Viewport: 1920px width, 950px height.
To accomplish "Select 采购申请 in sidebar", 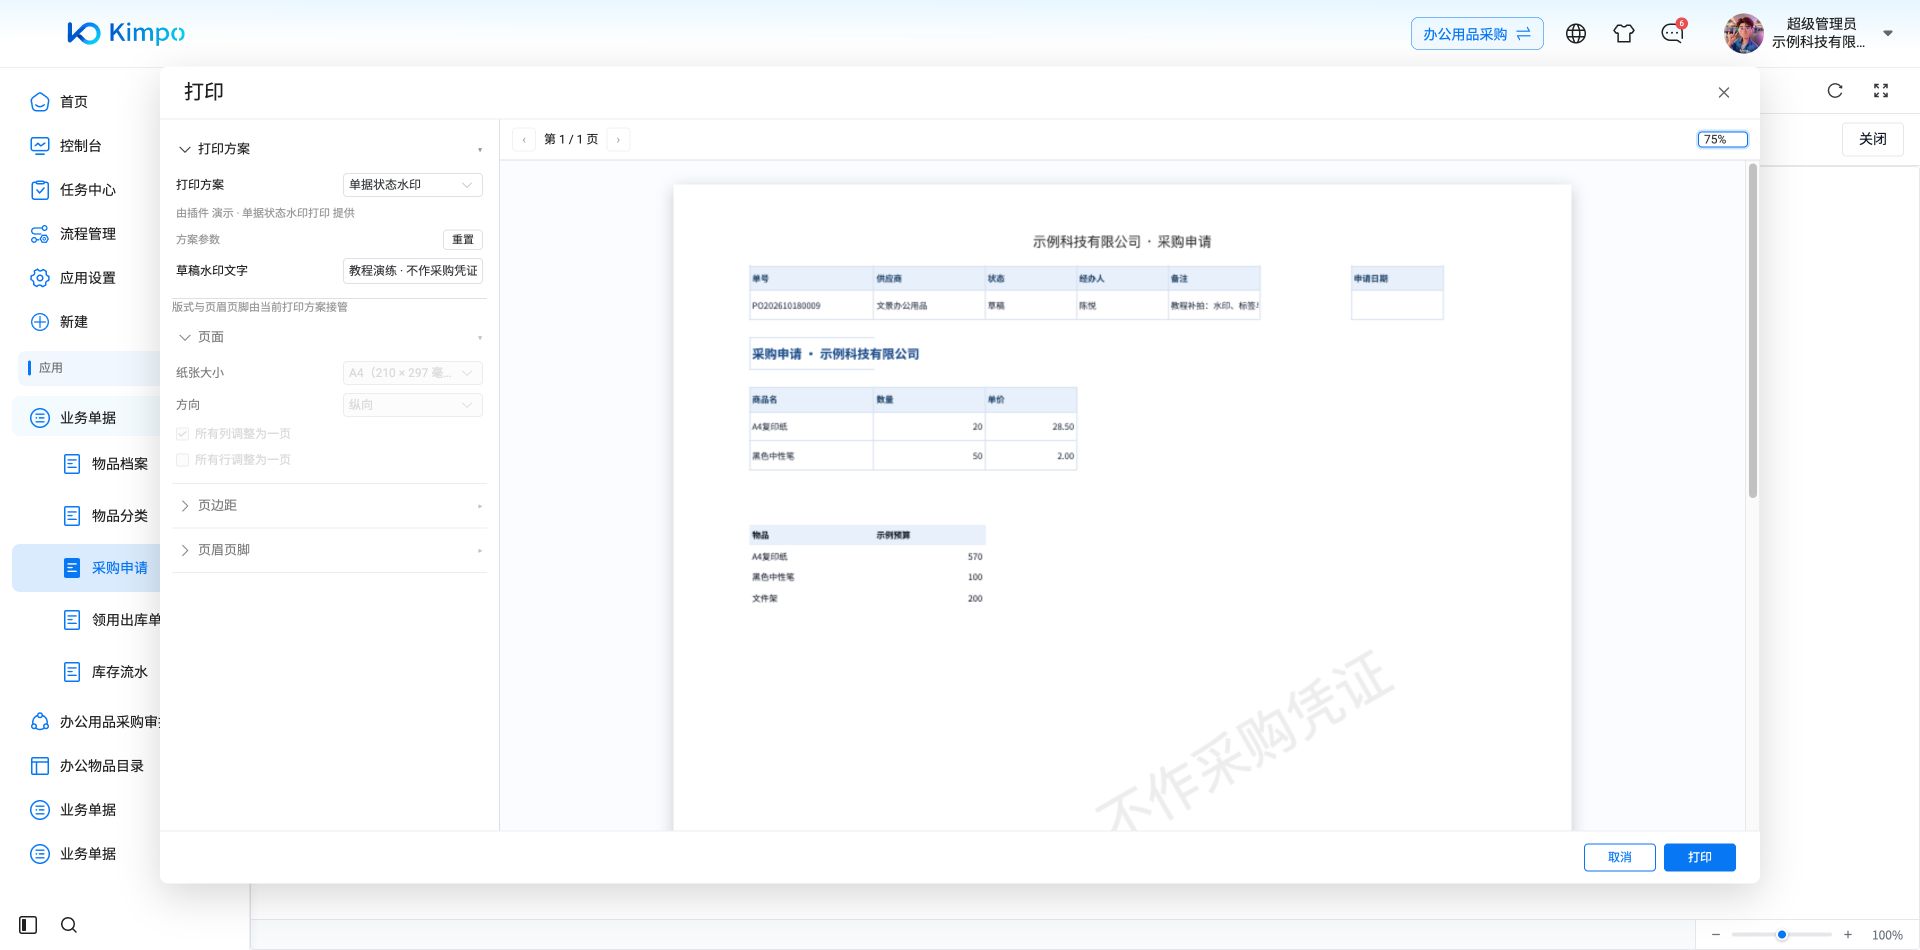I will pyautogui.click(x=87, y=568).
